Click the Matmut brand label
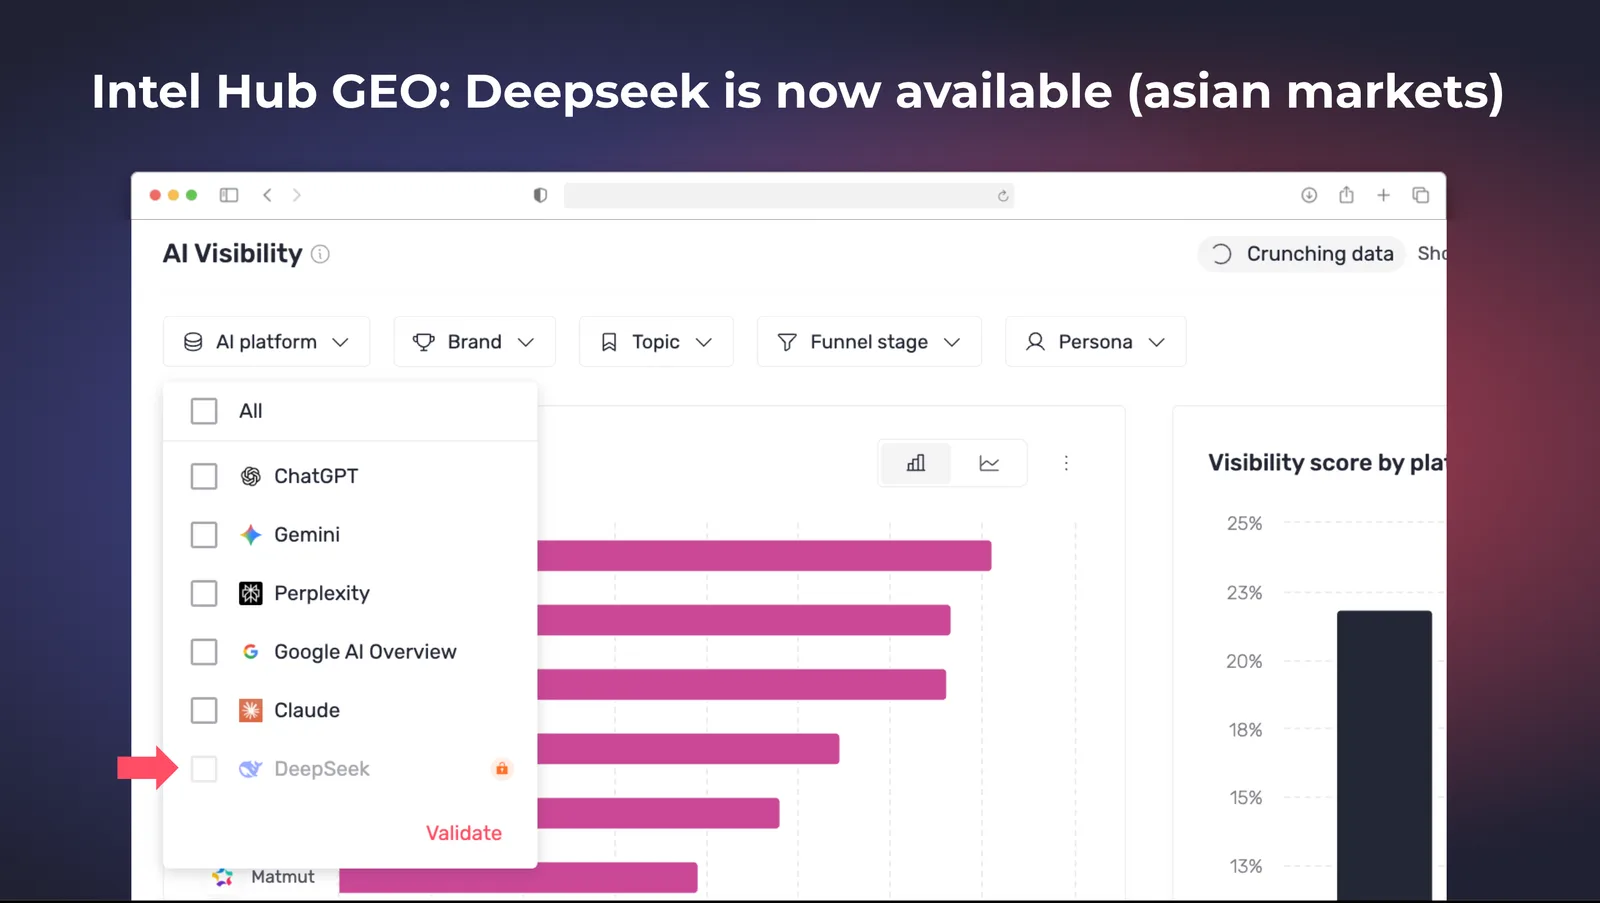 coord(283,877)
